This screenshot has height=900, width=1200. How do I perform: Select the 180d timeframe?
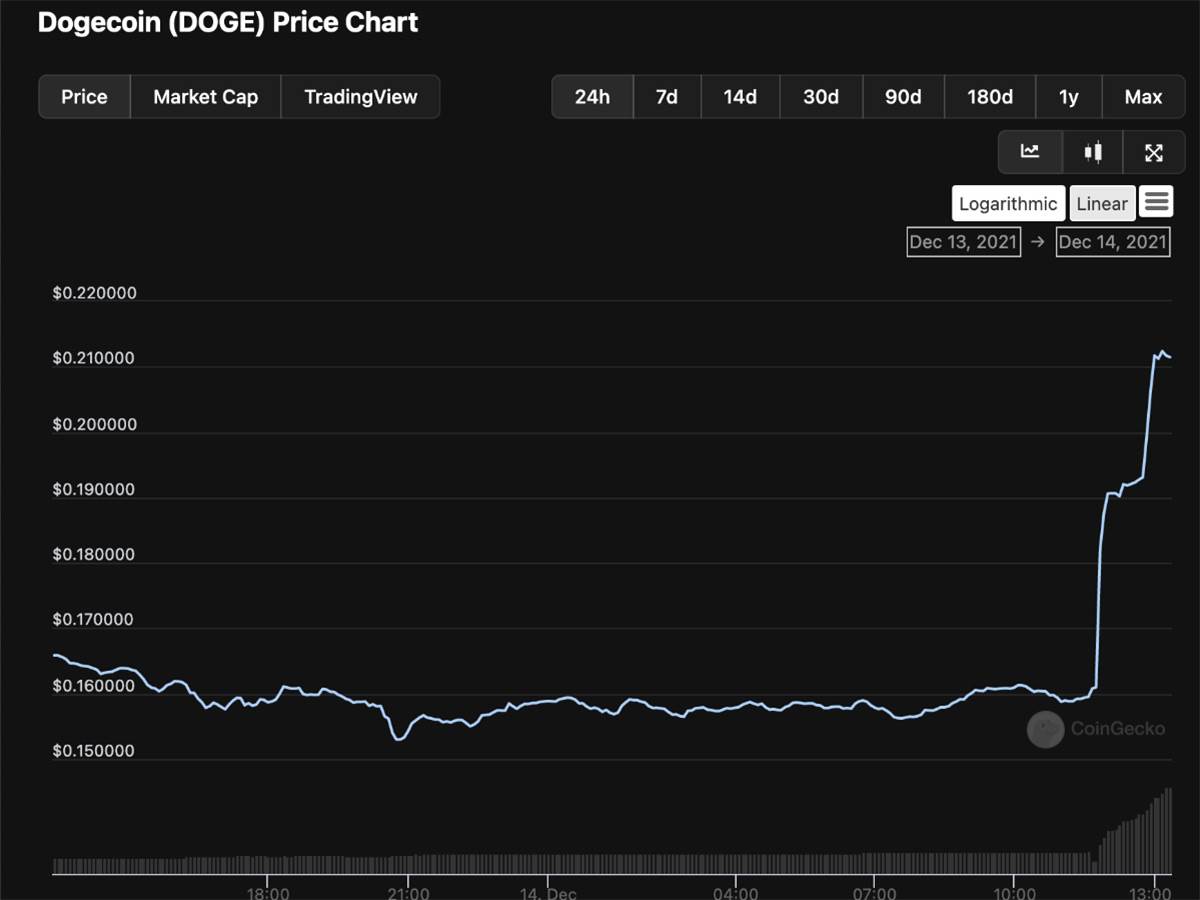988,96
